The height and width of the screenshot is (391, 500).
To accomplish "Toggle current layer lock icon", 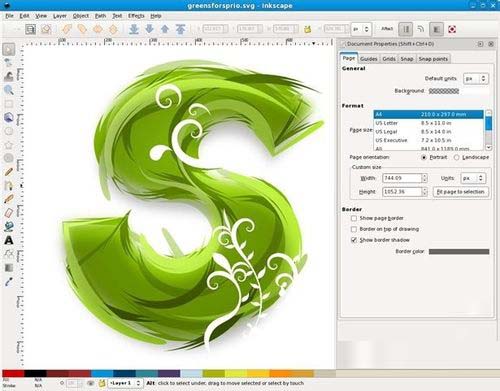I will pos(102,383).
